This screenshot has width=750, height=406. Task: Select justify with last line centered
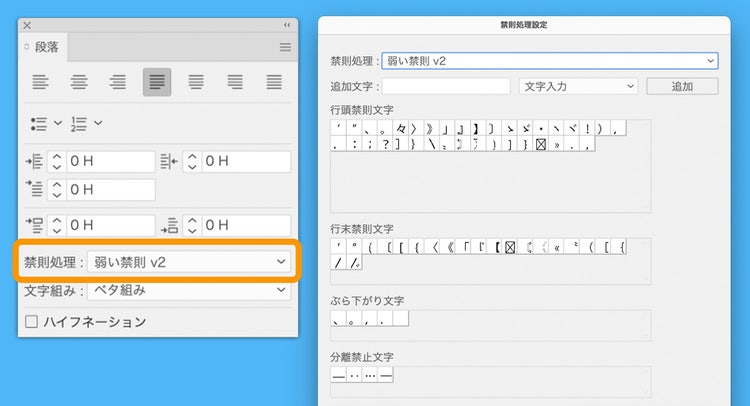197,82
